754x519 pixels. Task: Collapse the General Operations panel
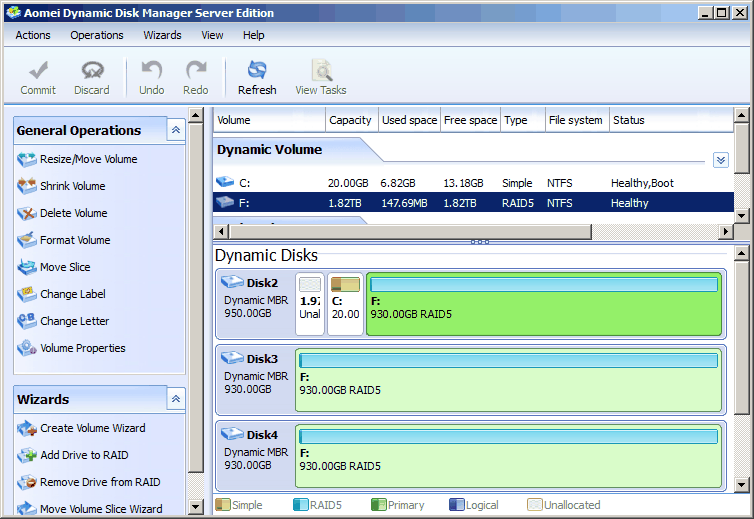pyautogui.click(x=176, y=130)
